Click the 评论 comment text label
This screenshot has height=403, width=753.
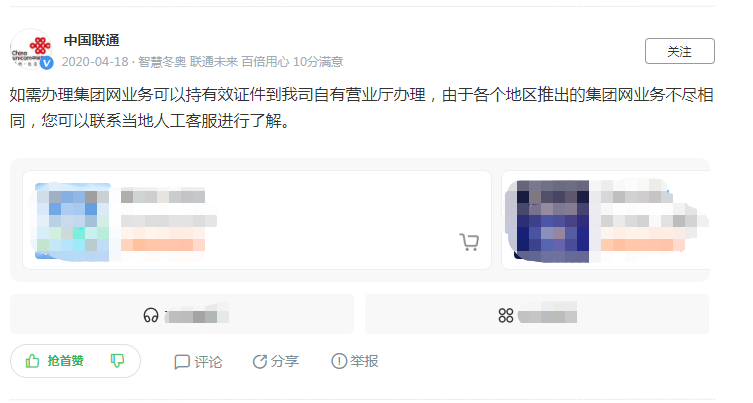tap(208, 362)
